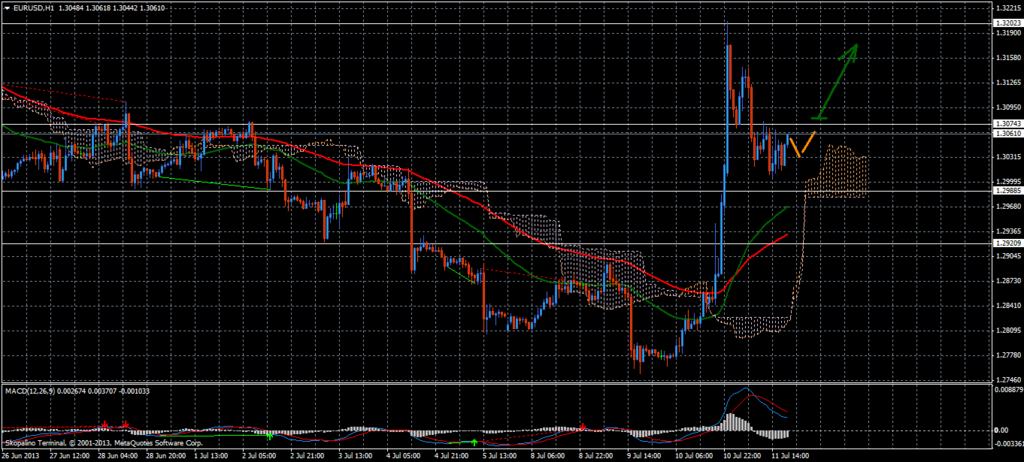Click the 1.29995 price axis value
Viewport: 1024px width, 462px height.
pyautogui.click(x=1008, y=182)
